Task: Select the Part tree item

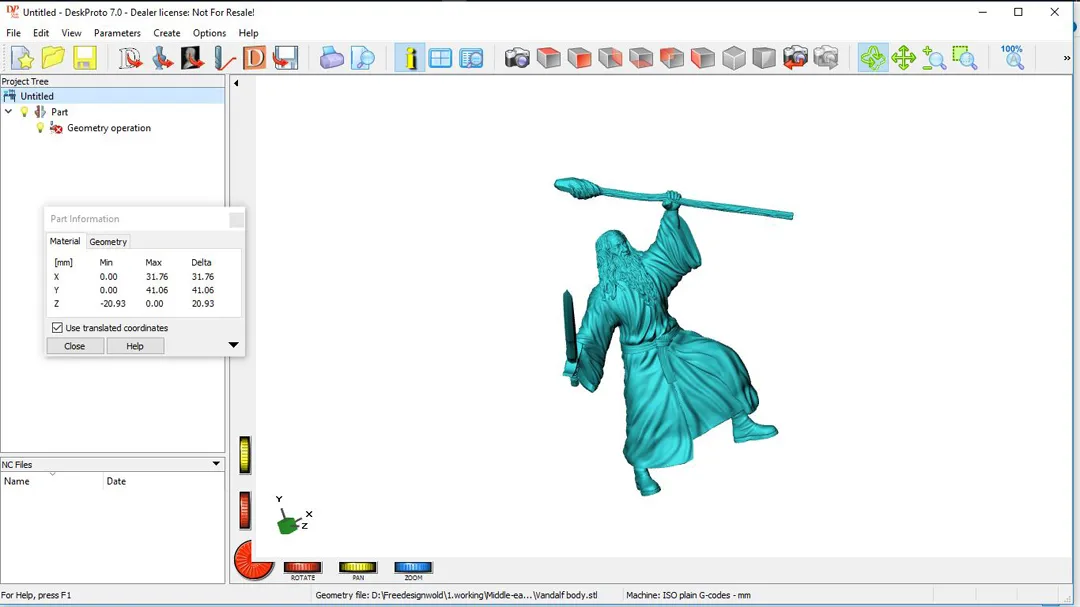Action: [x=59, y=112]
